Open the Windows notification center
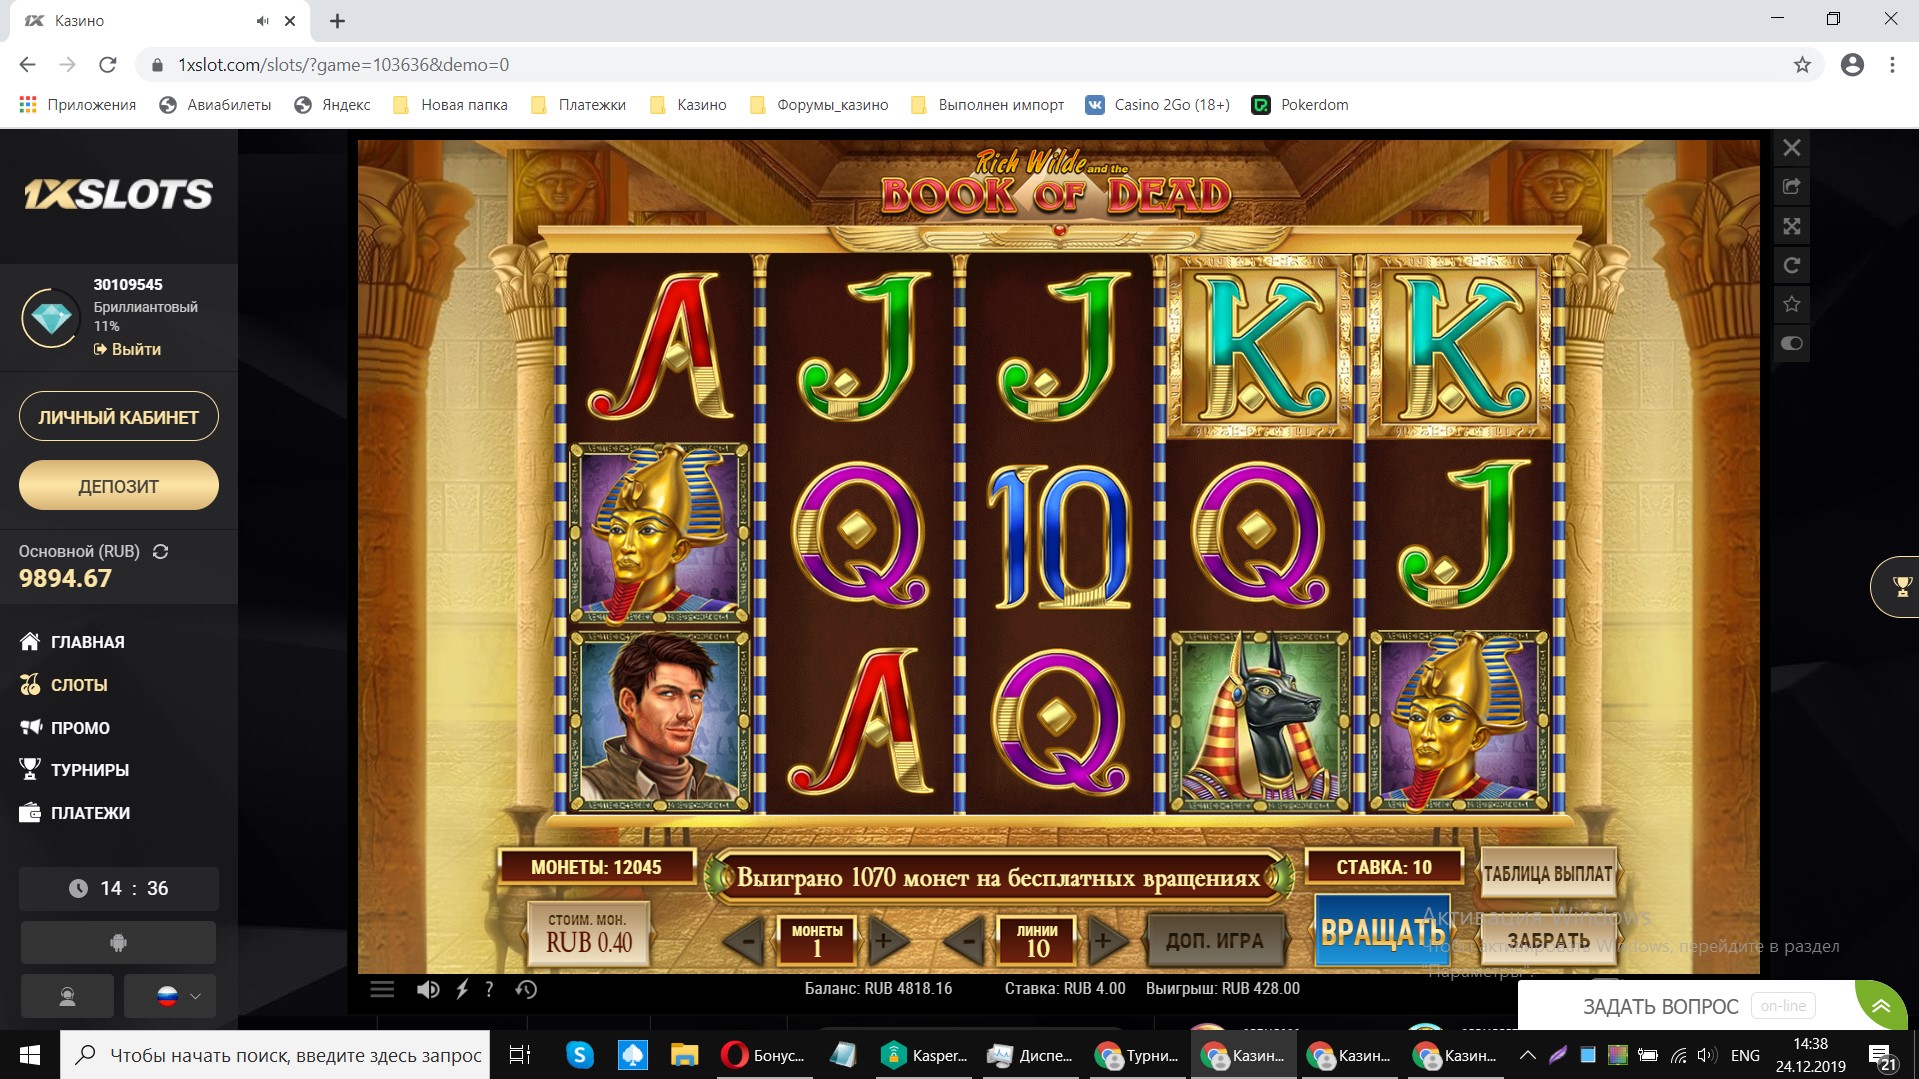The image size is (1919, 1079). (x=1882, y=1056)
